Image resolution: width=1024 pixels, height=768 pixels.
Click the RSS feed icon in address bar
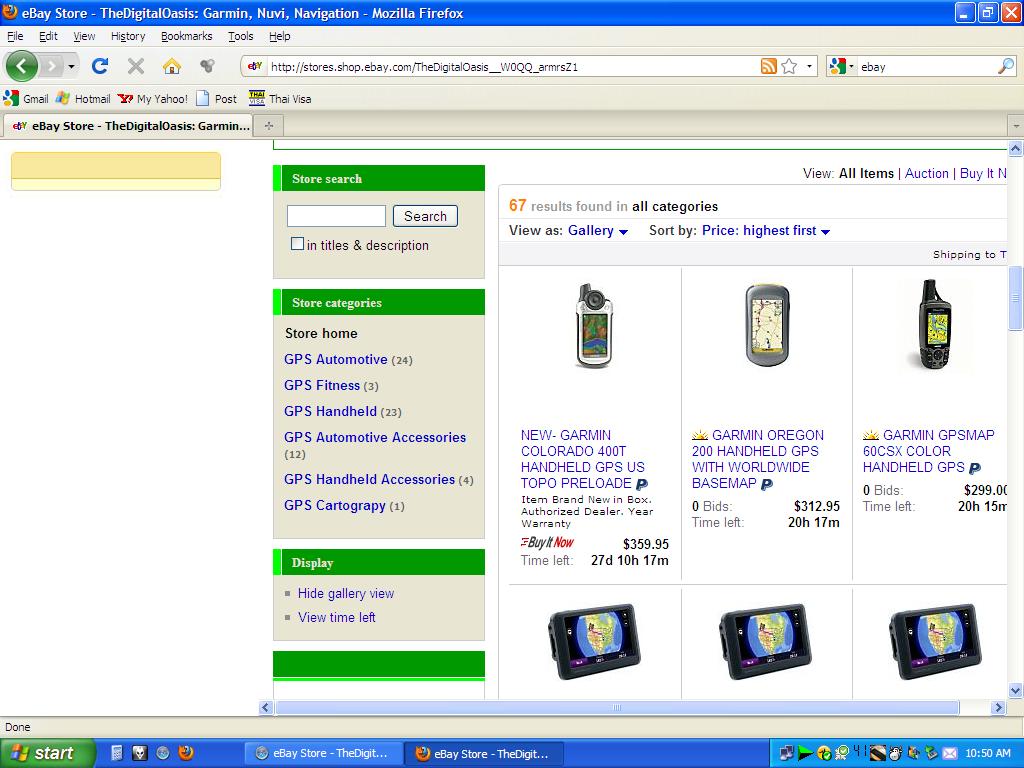coord(769,66)
